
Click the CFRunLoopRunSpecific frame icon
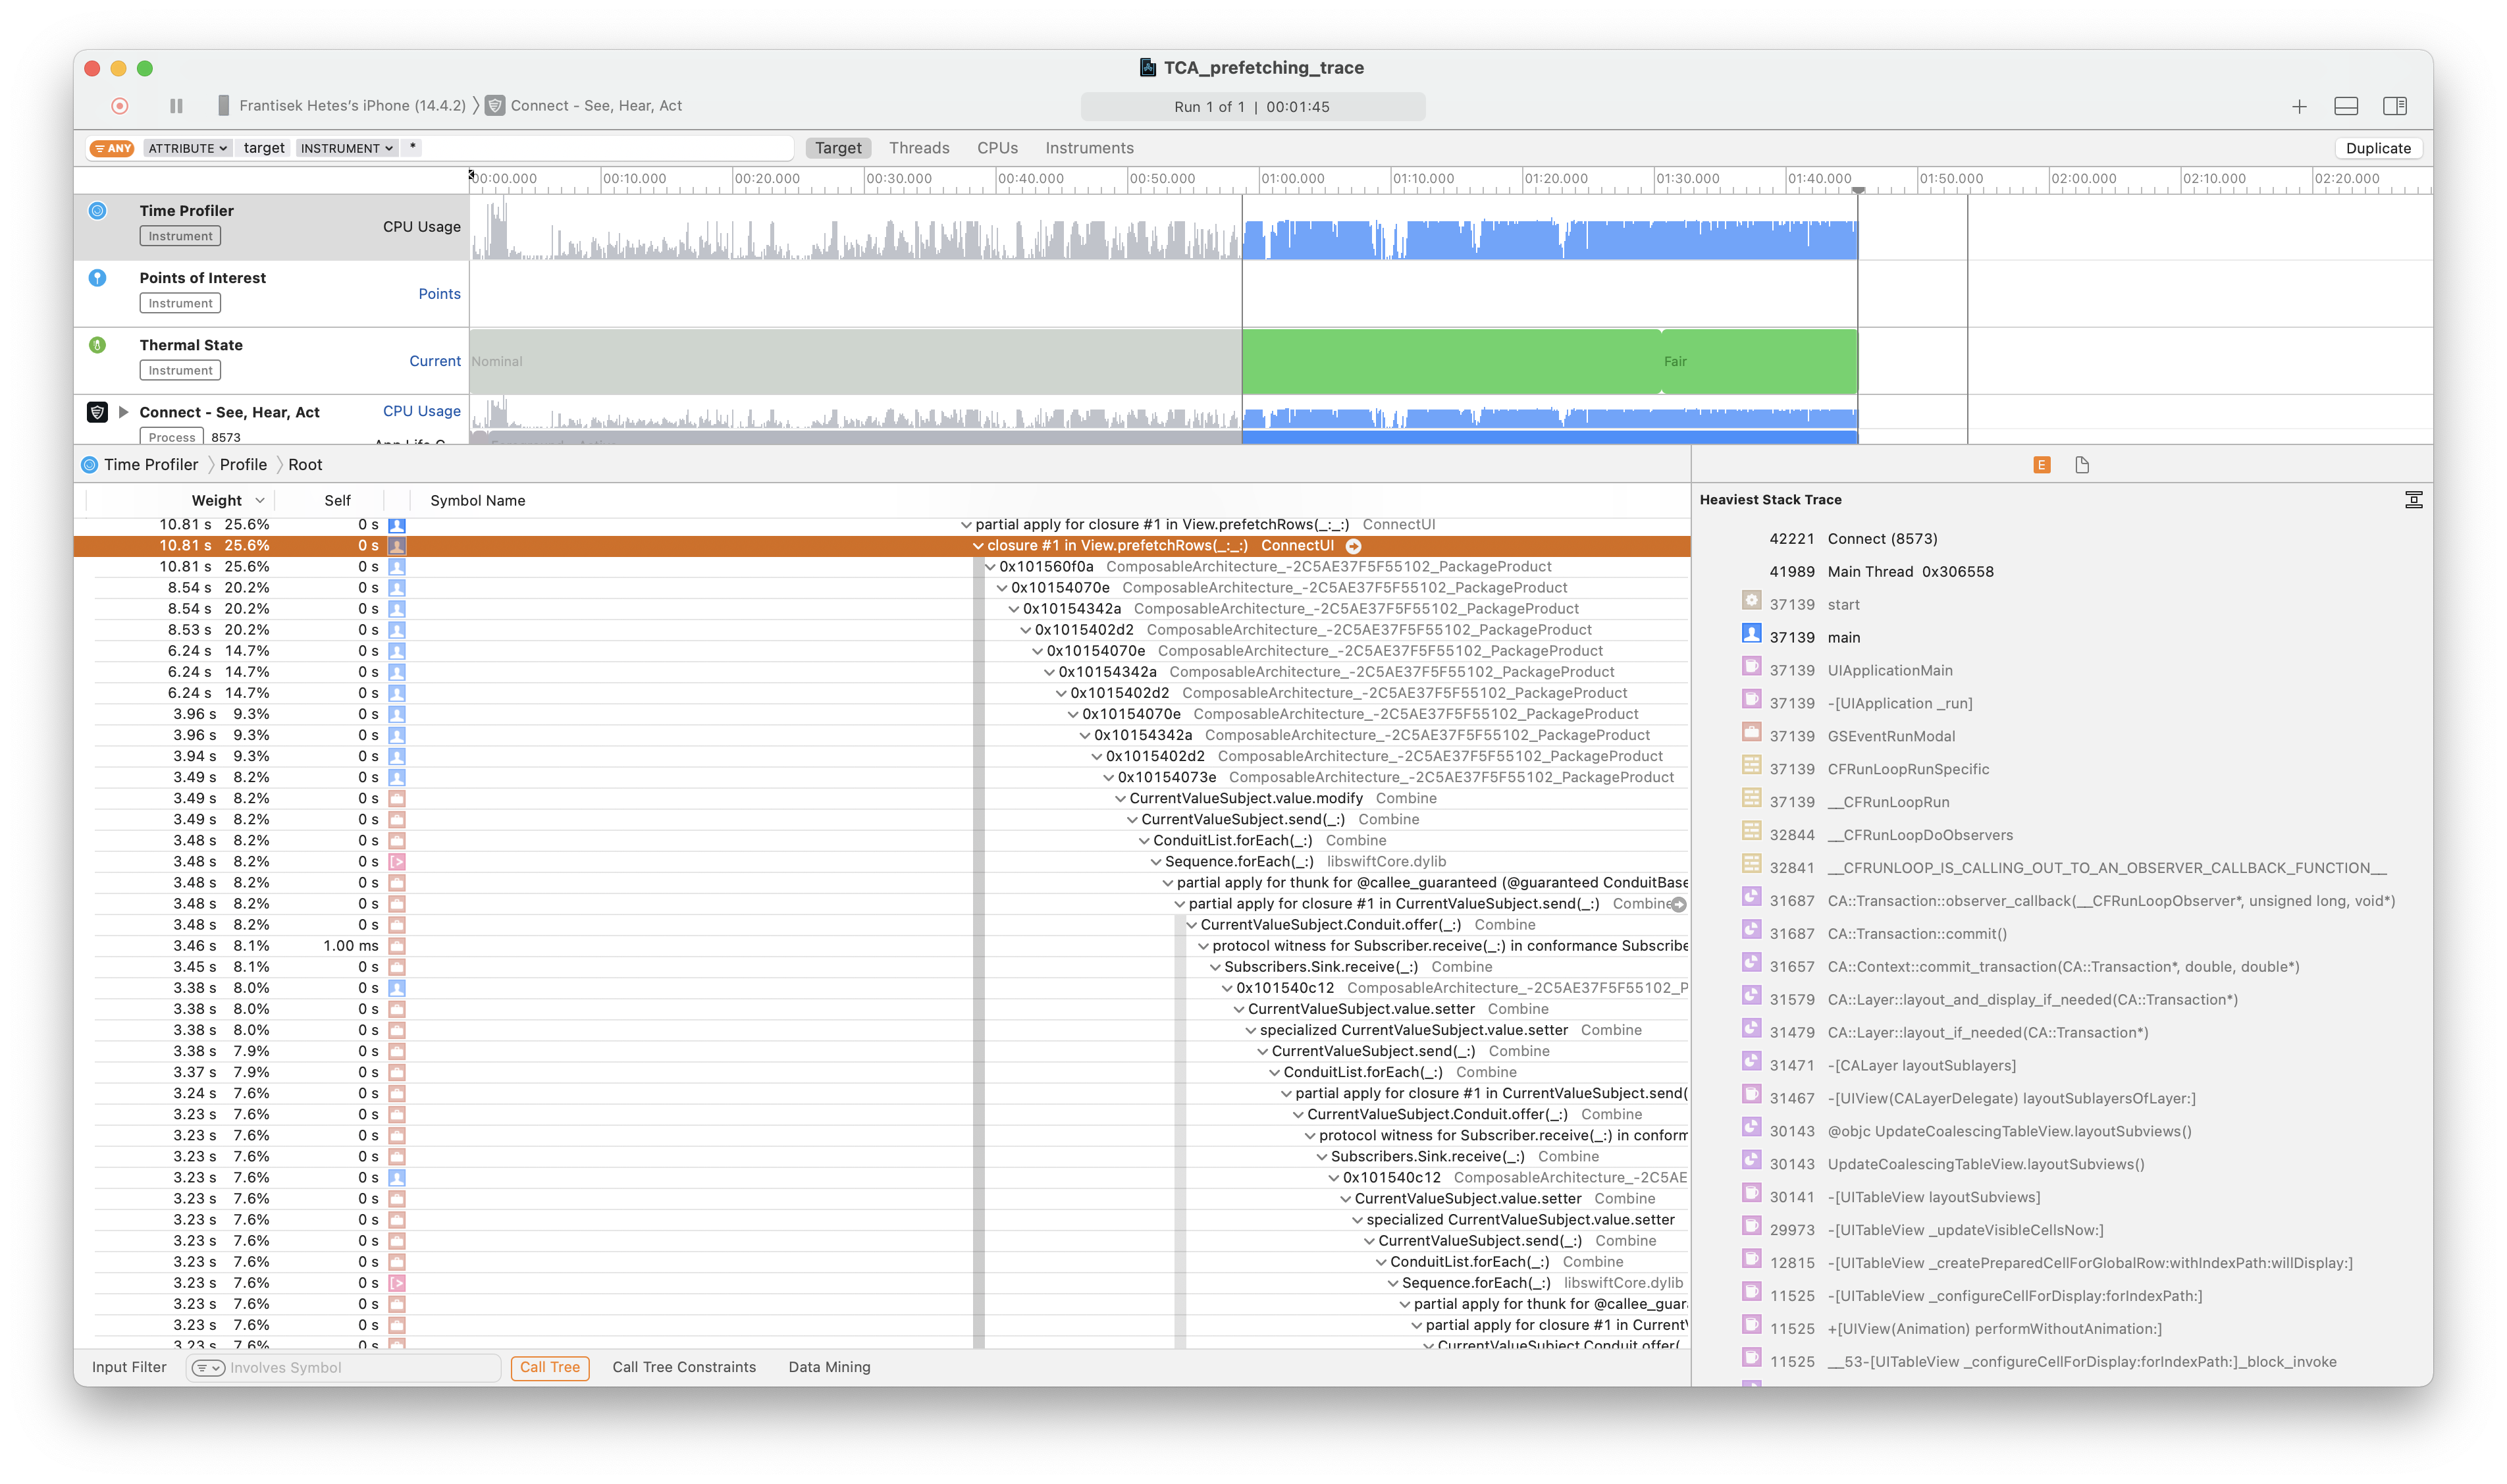[x=1751, y=765]
